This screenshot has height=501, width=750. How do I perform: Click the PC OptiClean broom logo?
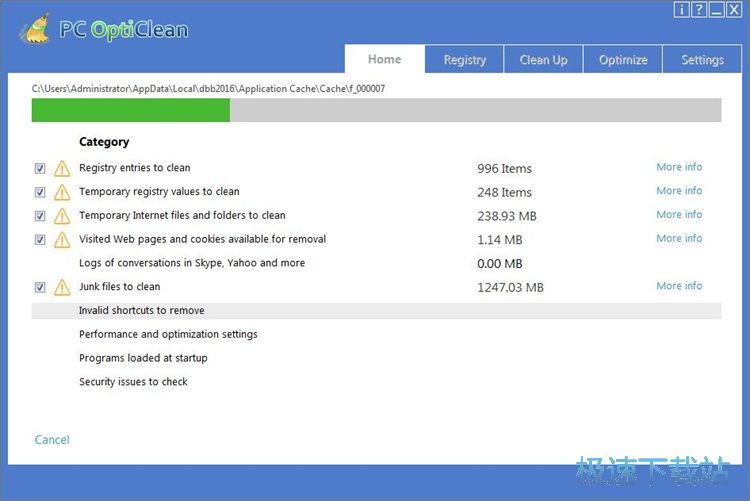pos(34,29)
